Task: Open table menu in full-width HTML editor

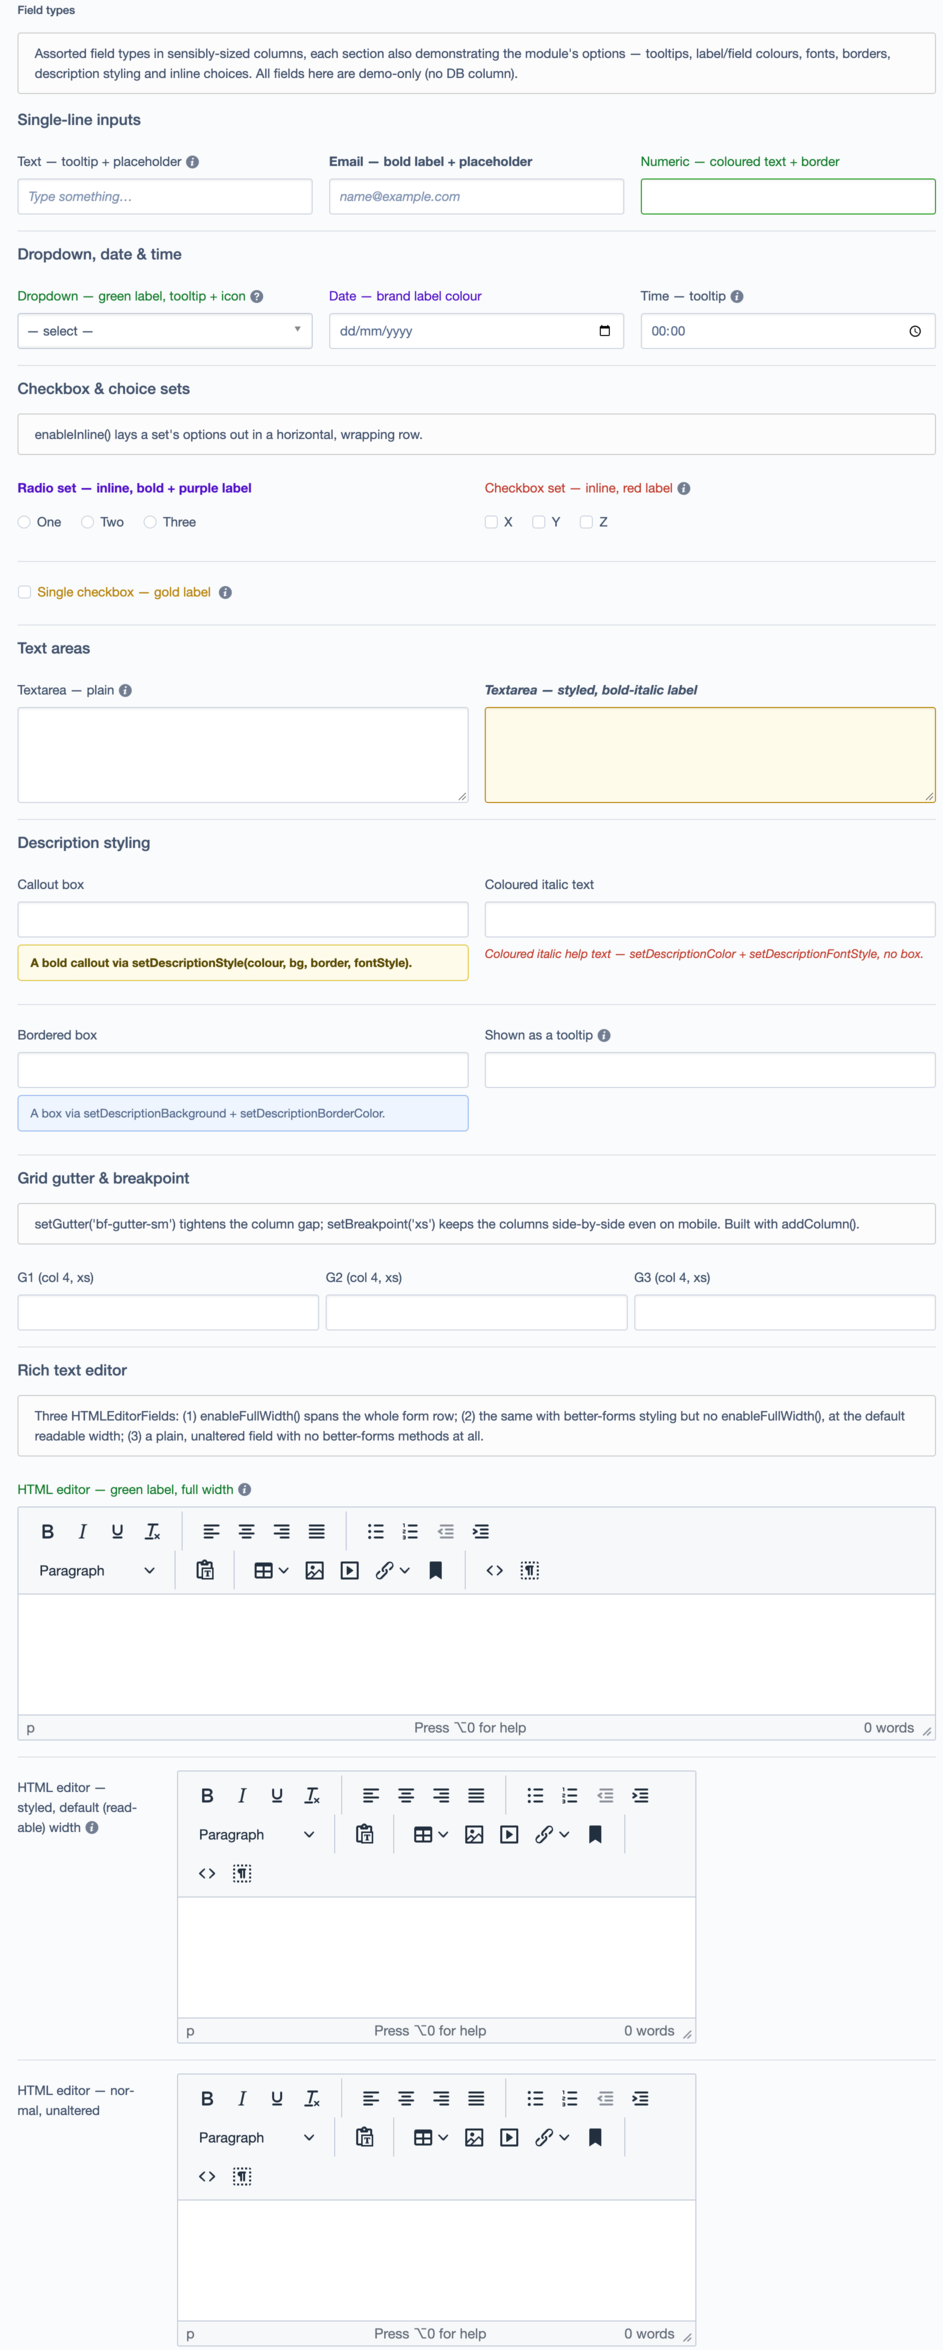Action: coord(271,1570)
